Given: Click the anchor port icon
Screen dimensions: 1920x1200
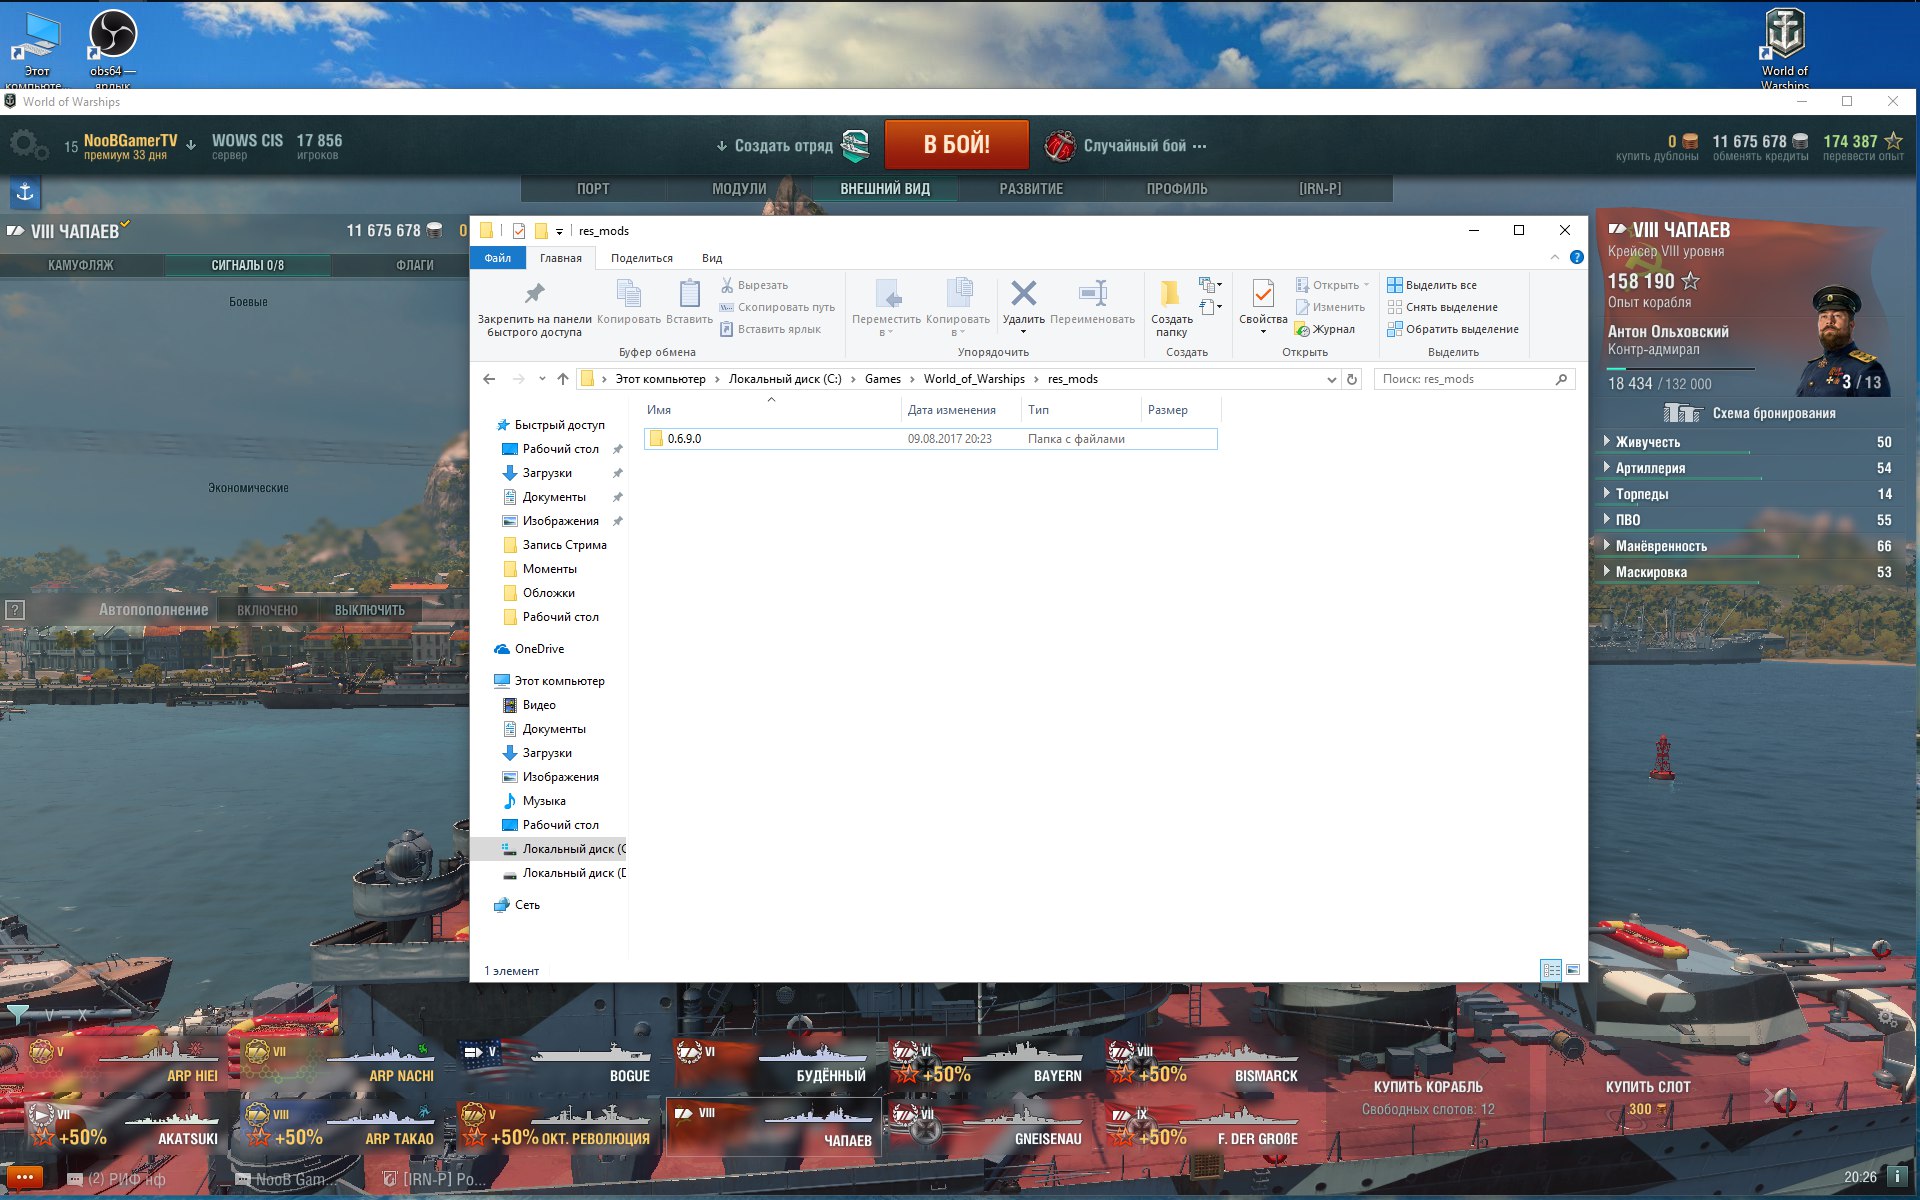Looking at the screenshot, I should (x=25, y=191).
